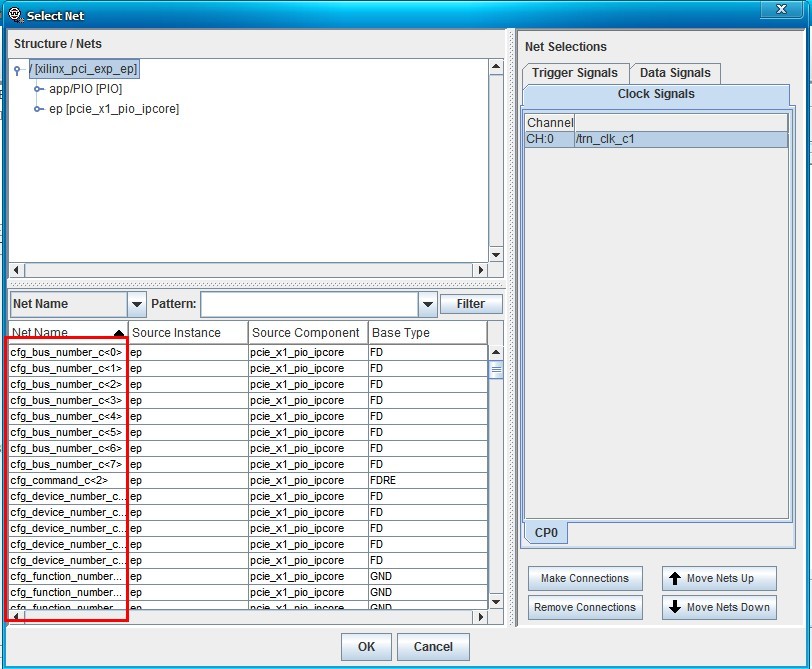Switch to the Data Signals tab
The width and height of the screenshot is (812, 669).
(x=675, y=73)
